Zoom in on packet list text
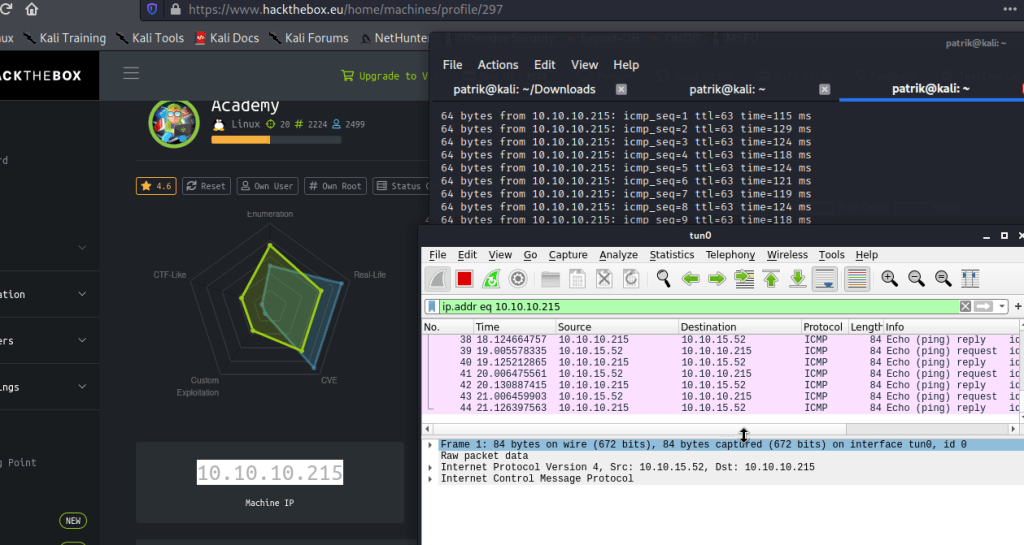Viewport: 1024px width, 545px height. coord(889,279)
